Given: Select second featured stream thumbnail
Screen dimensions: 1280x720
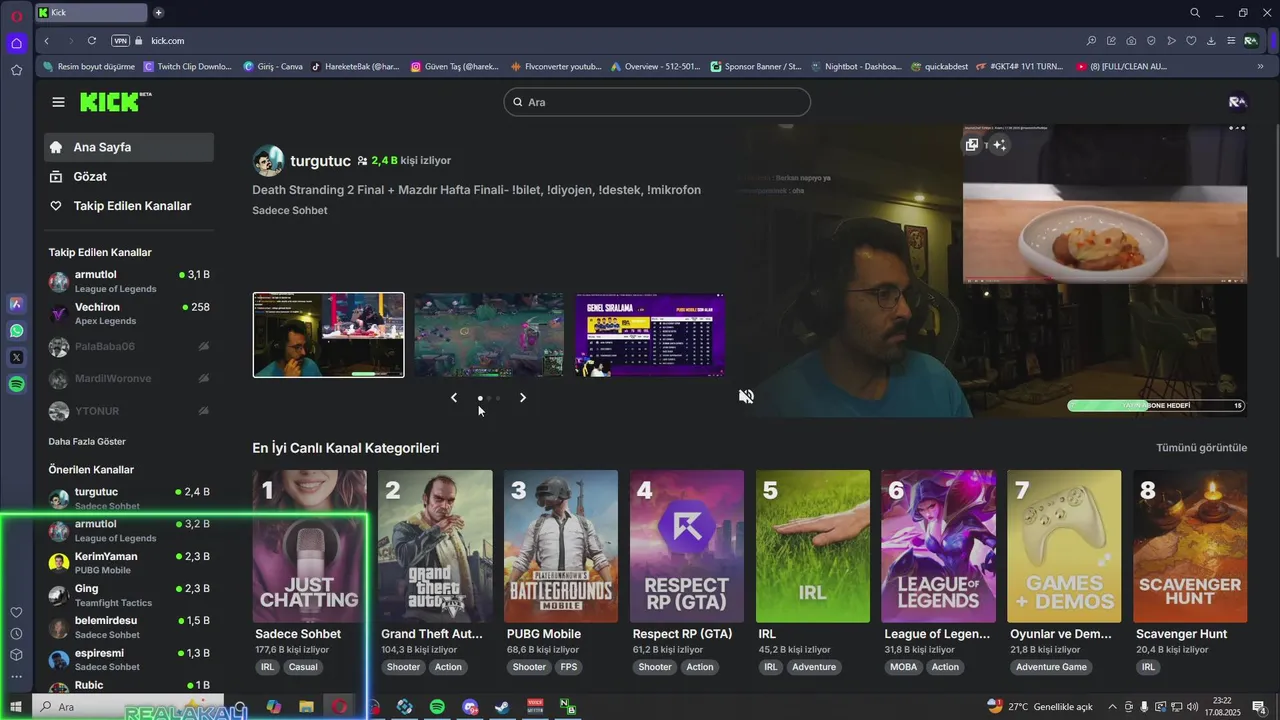Looking at the screenshot, I should (489, 335).
